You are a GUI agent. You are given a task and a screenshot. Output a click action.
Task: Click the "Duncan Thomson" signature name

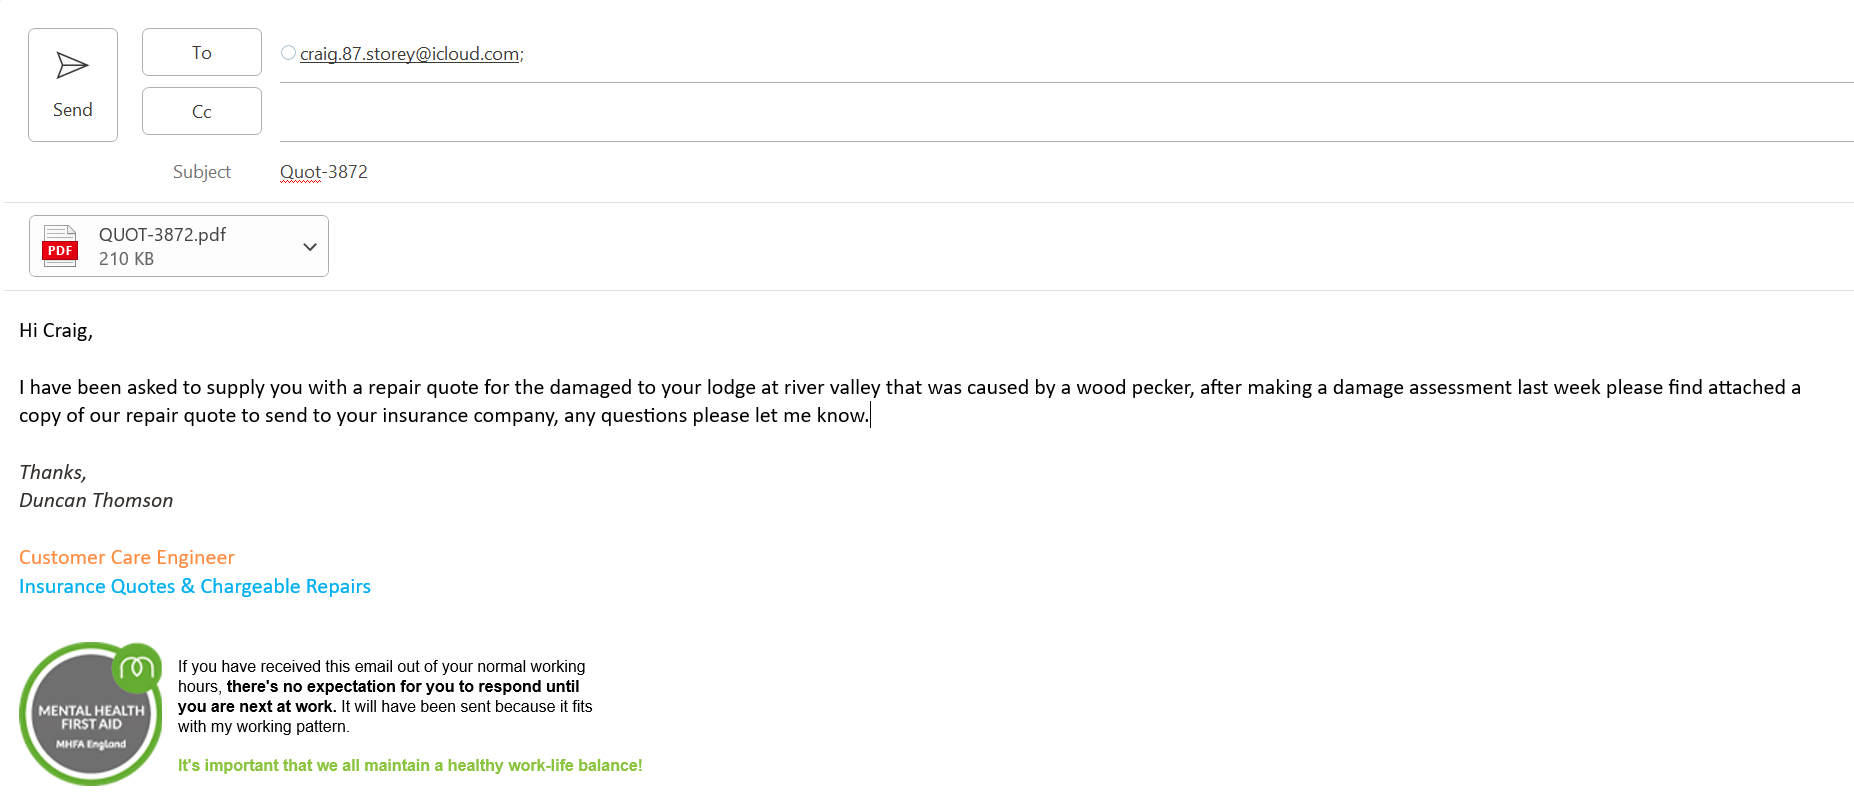[x=96, y=501]
